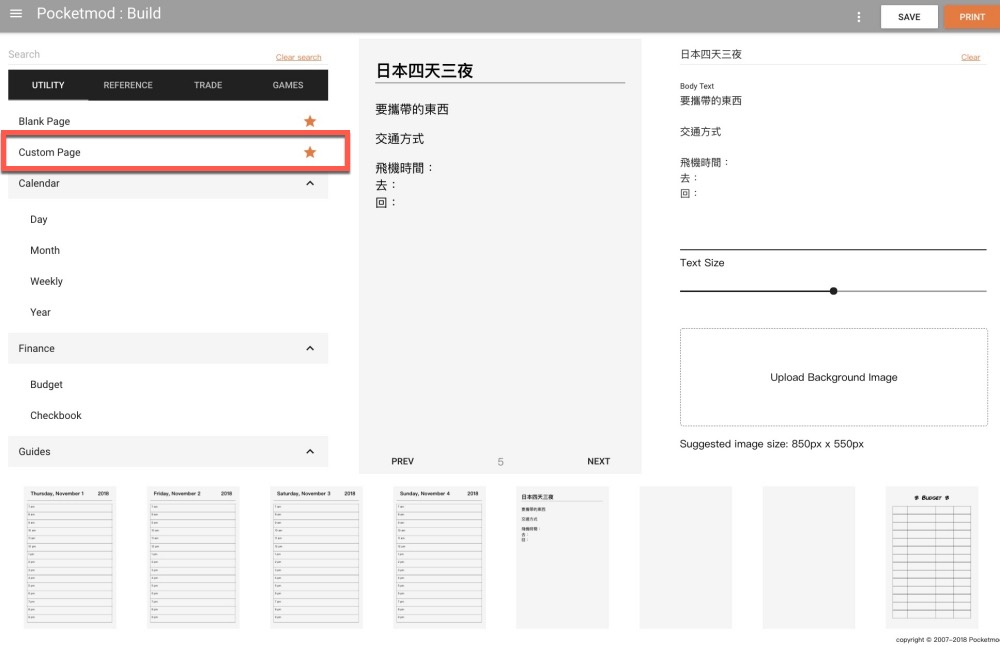
Task: Switch to the Reference tab
Action: point(128,85)
